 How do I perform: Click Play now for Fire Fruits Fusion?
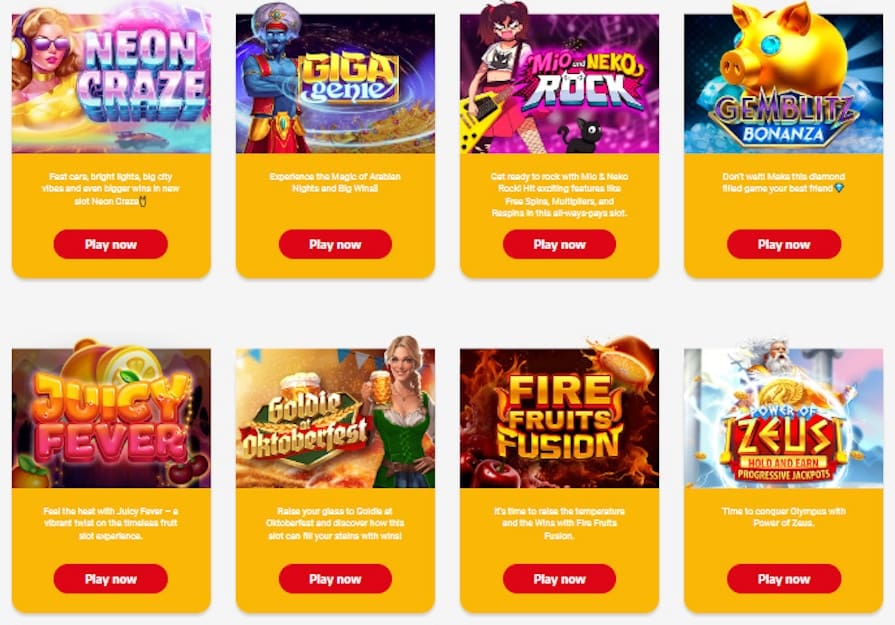click(559, 579)
